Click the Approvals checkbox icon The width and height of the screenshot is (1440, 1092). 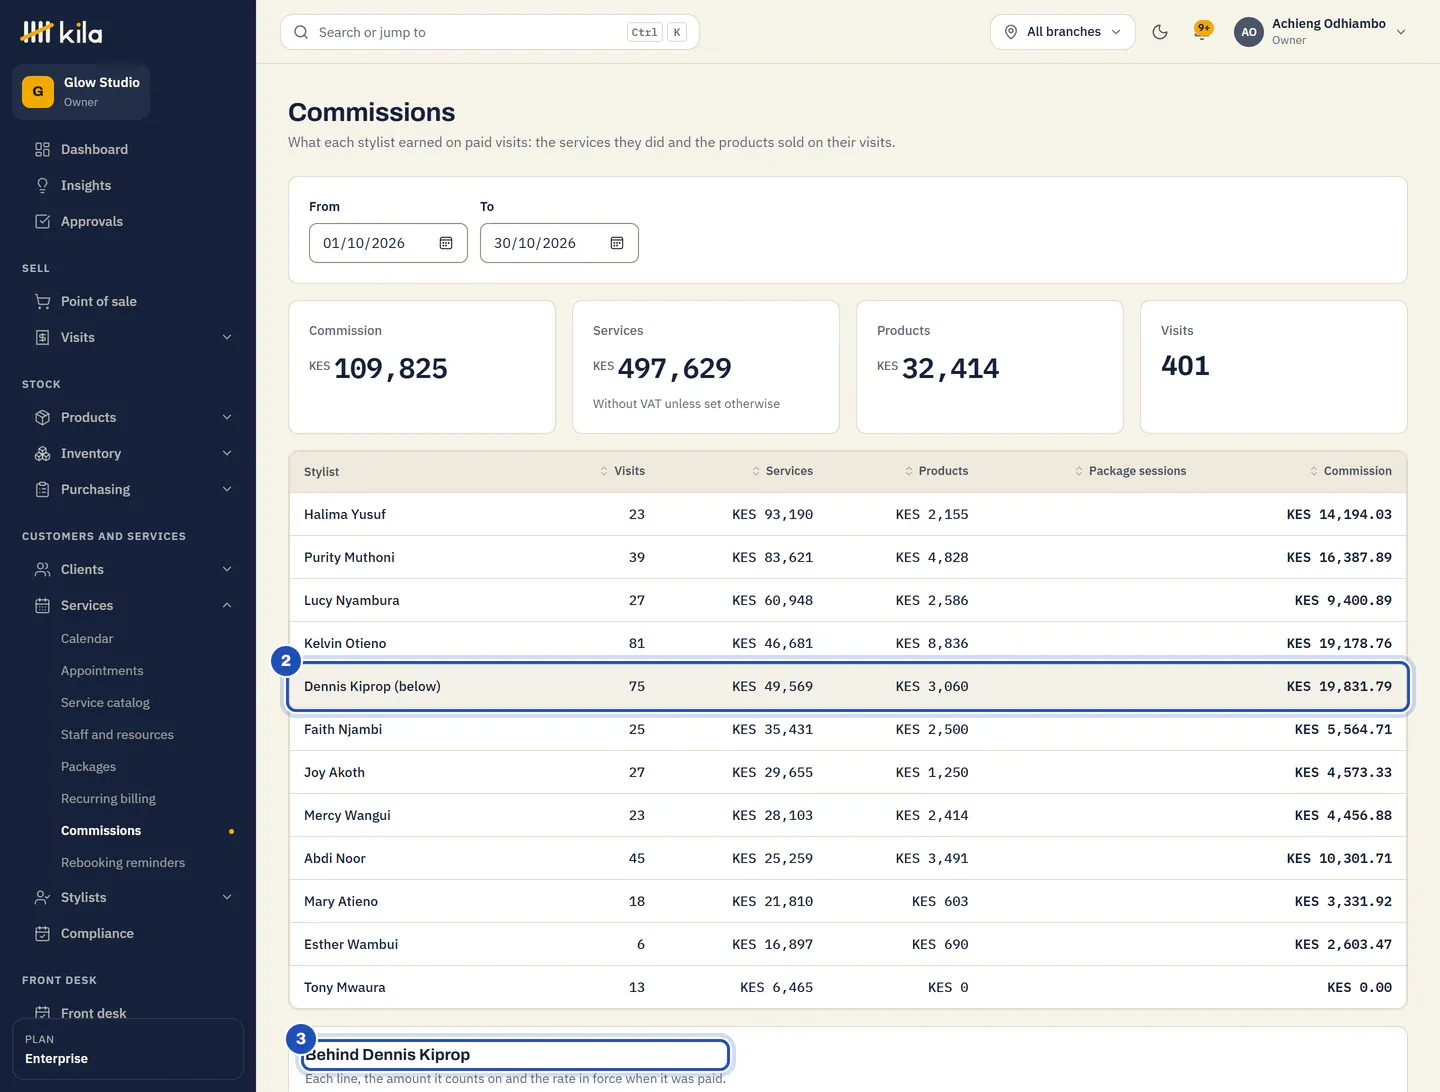pos(42,221)
